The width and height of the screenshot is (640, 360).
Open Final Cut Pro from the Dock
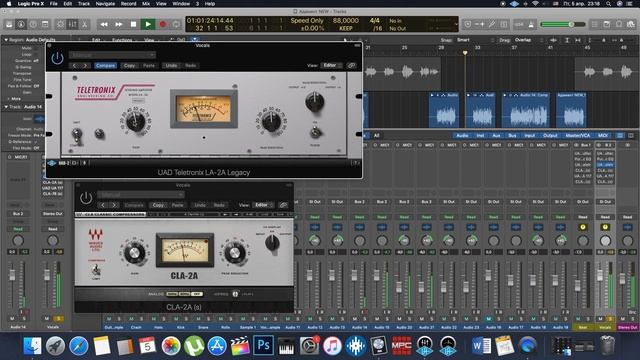pyautogui.click(x=240, y=346)
